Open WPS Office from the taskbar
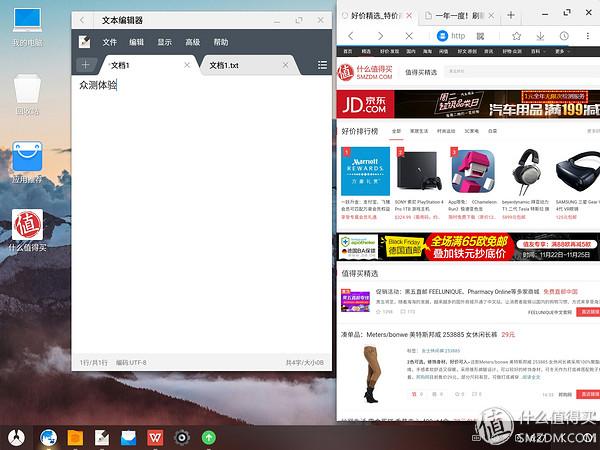 click(155, 437)
